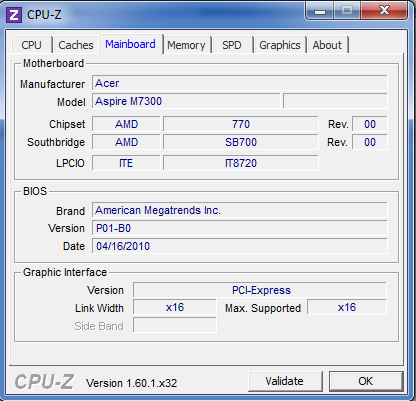Click the Link Width value x16
416x401 pixels.
click(175, 307)
